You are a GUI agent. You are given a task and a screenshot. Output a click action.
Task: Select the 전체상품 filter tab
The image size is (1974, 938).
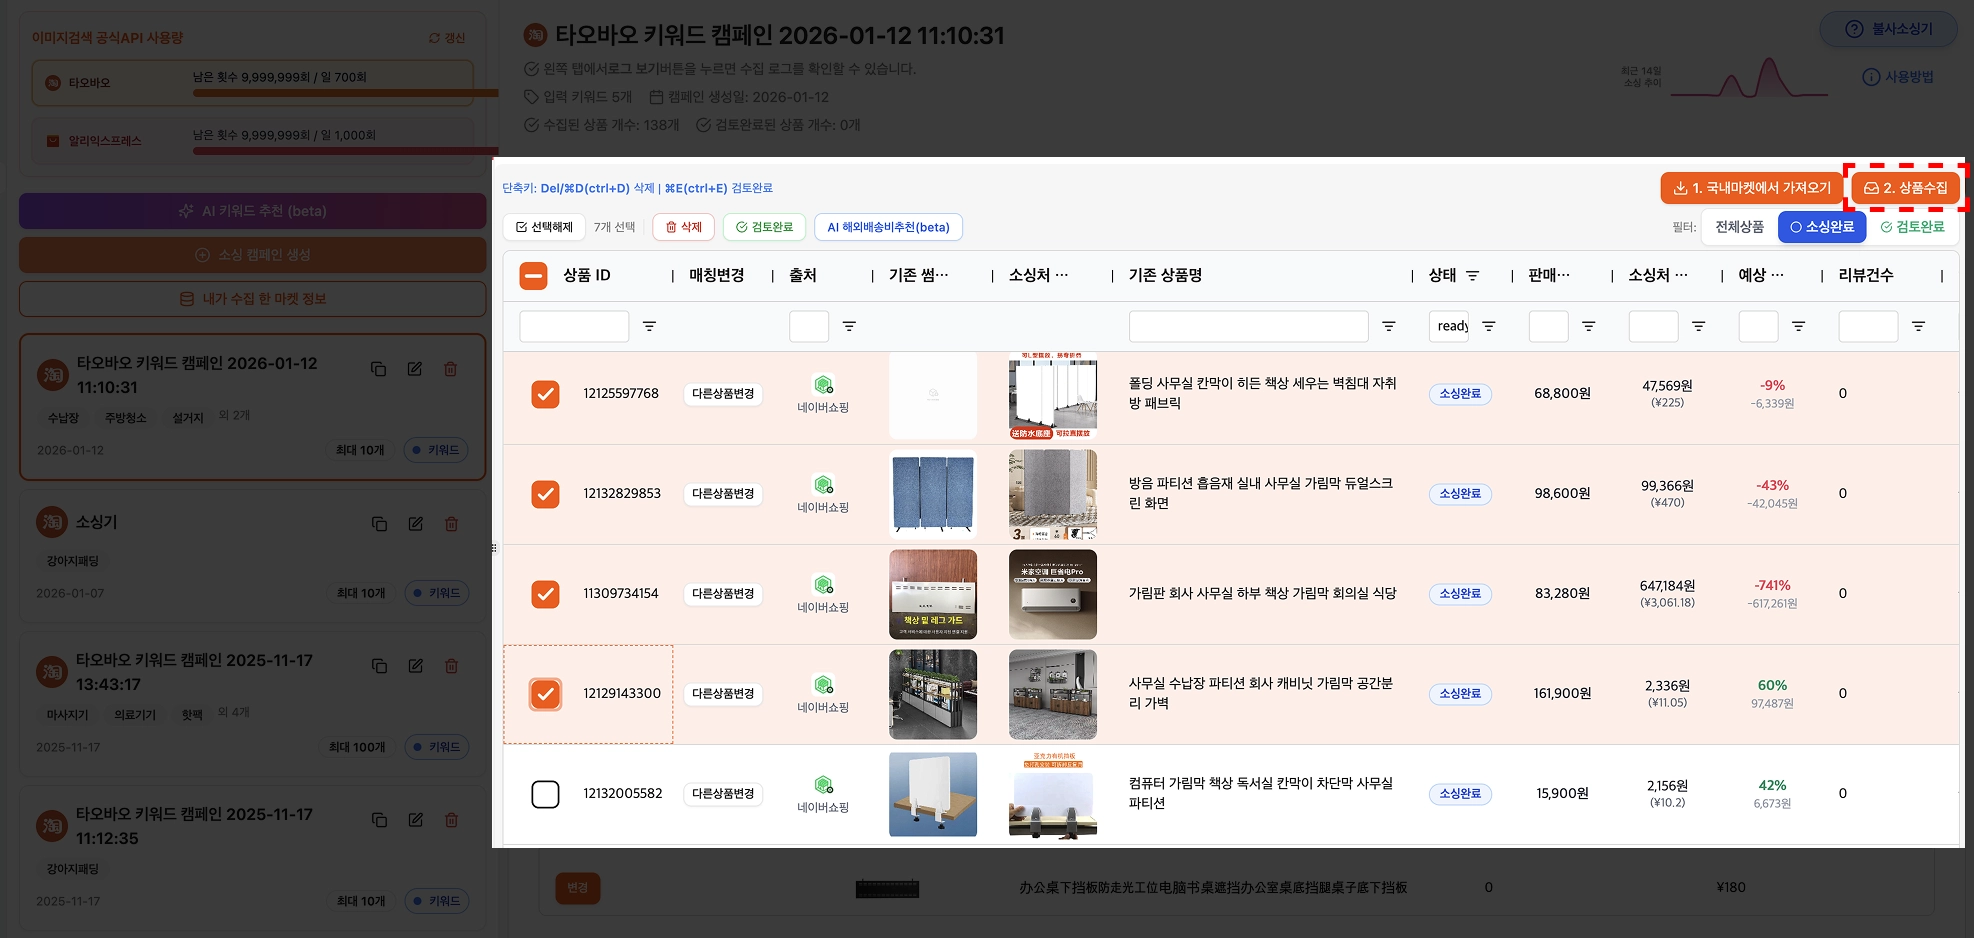click(x=1739, y=227)
